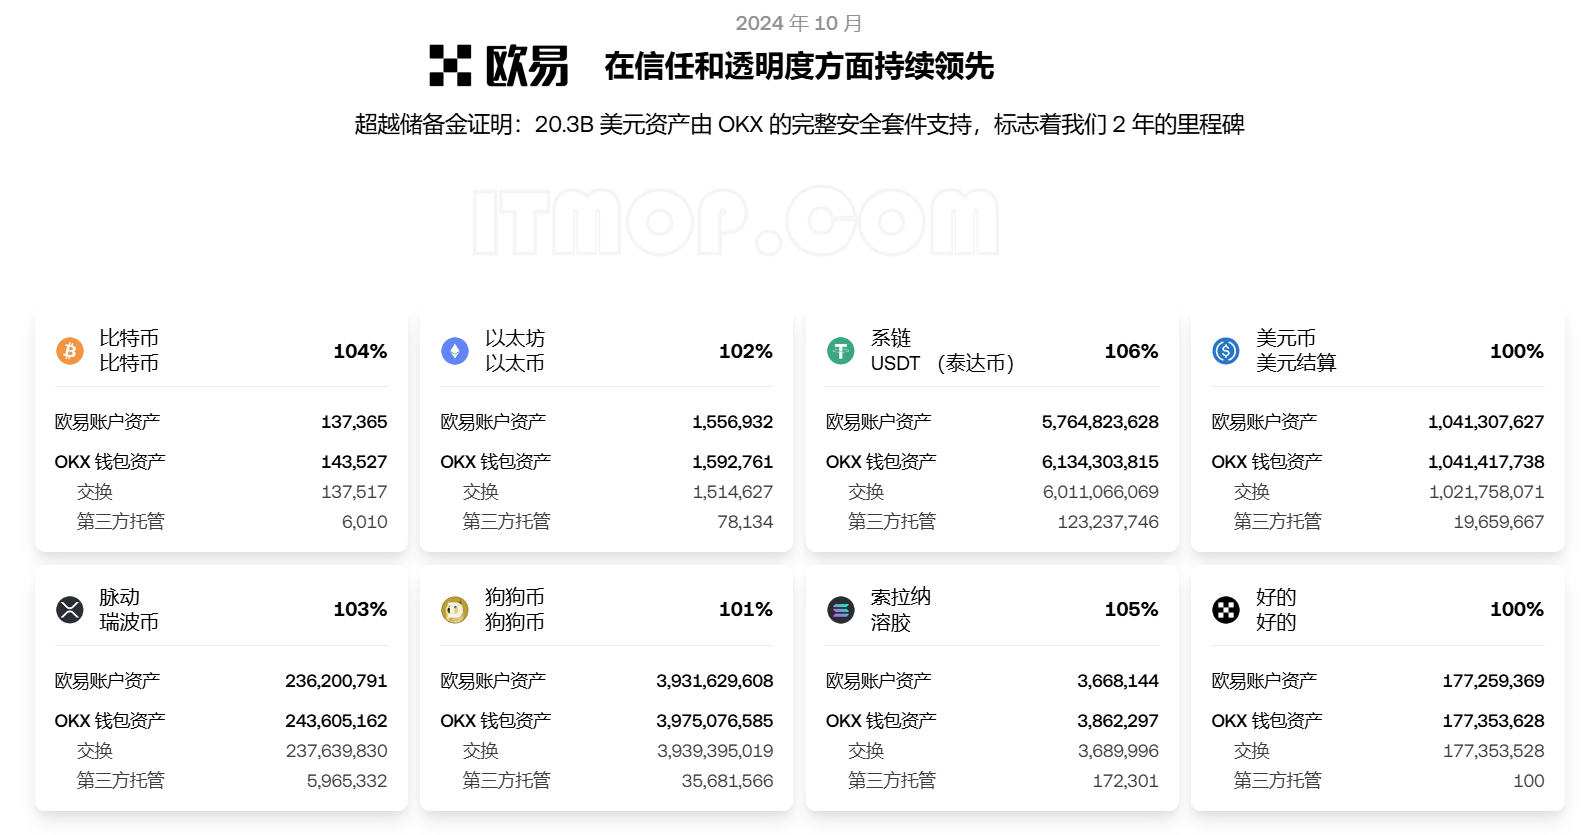Click USDT 第三方托管 amount 123,237,746

pyautogui.click(x=1108, y=522)
